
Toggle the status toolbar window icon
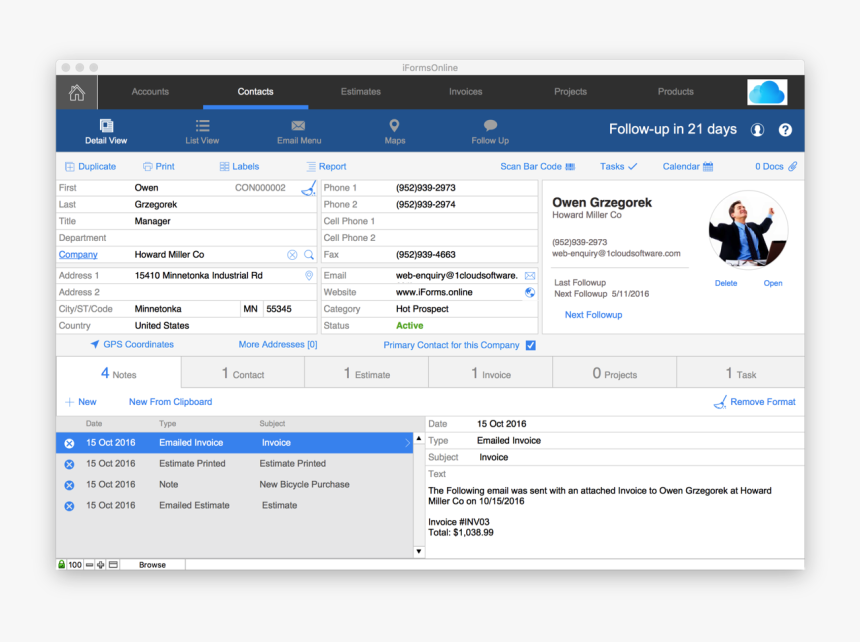click(x=113, y=565)
